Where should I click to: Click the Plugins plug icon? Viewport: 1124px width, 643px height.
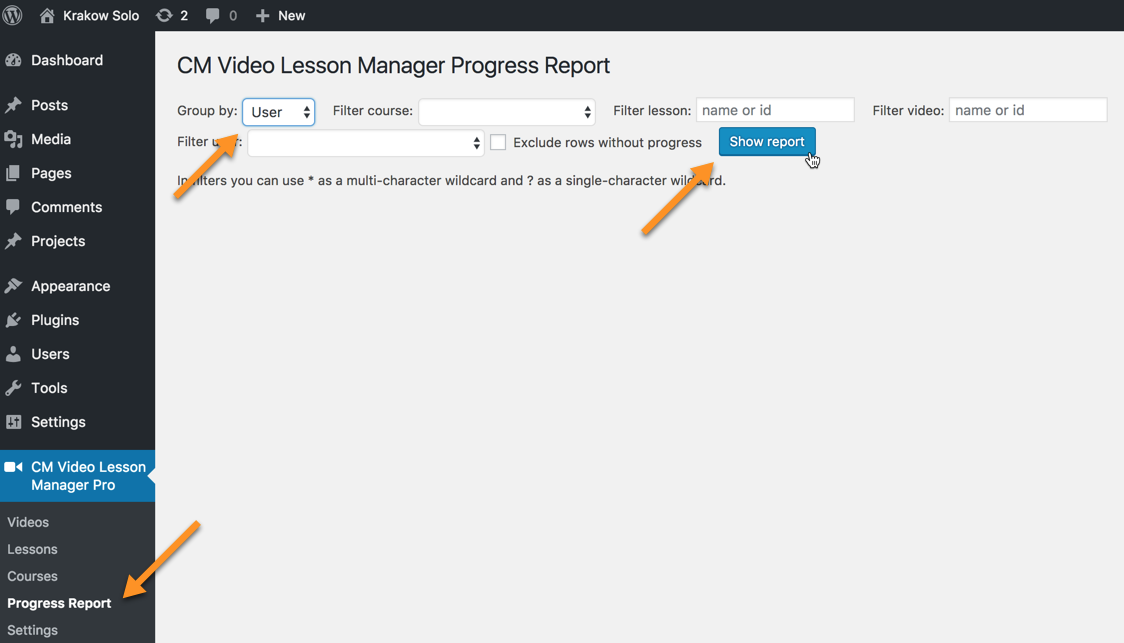tap(13, 320)
